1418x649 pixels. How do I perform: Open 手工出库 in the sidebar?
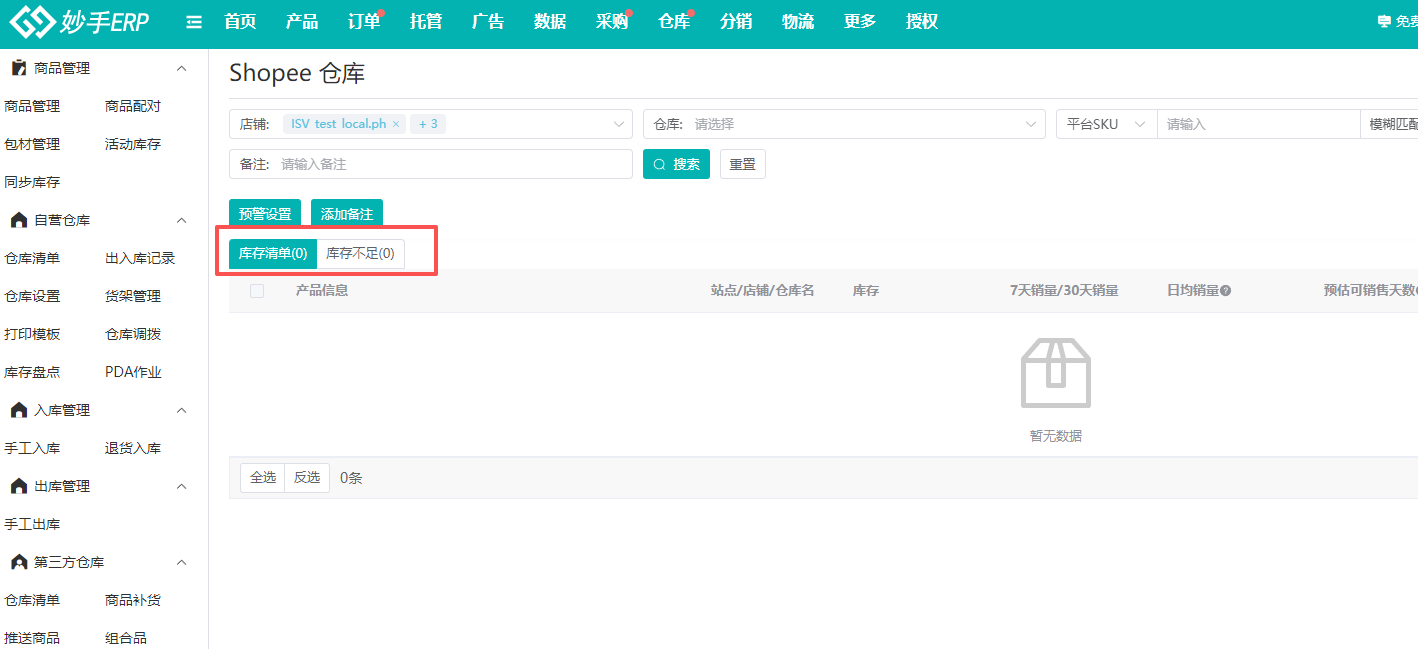(x=32, y=524)
